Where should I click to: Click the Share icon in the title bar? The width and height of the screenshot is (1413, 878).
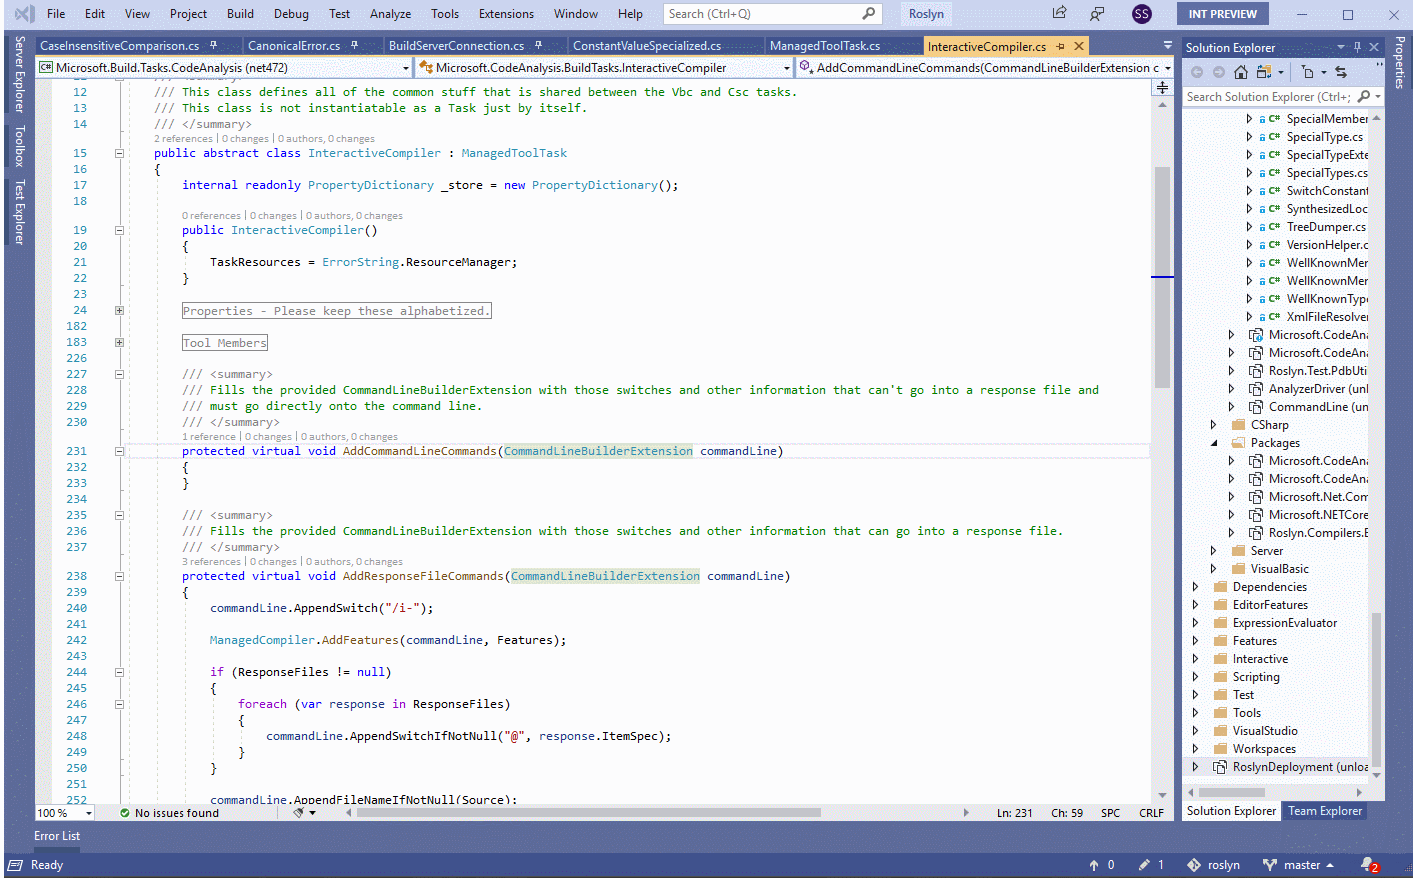click(1058, 13)
